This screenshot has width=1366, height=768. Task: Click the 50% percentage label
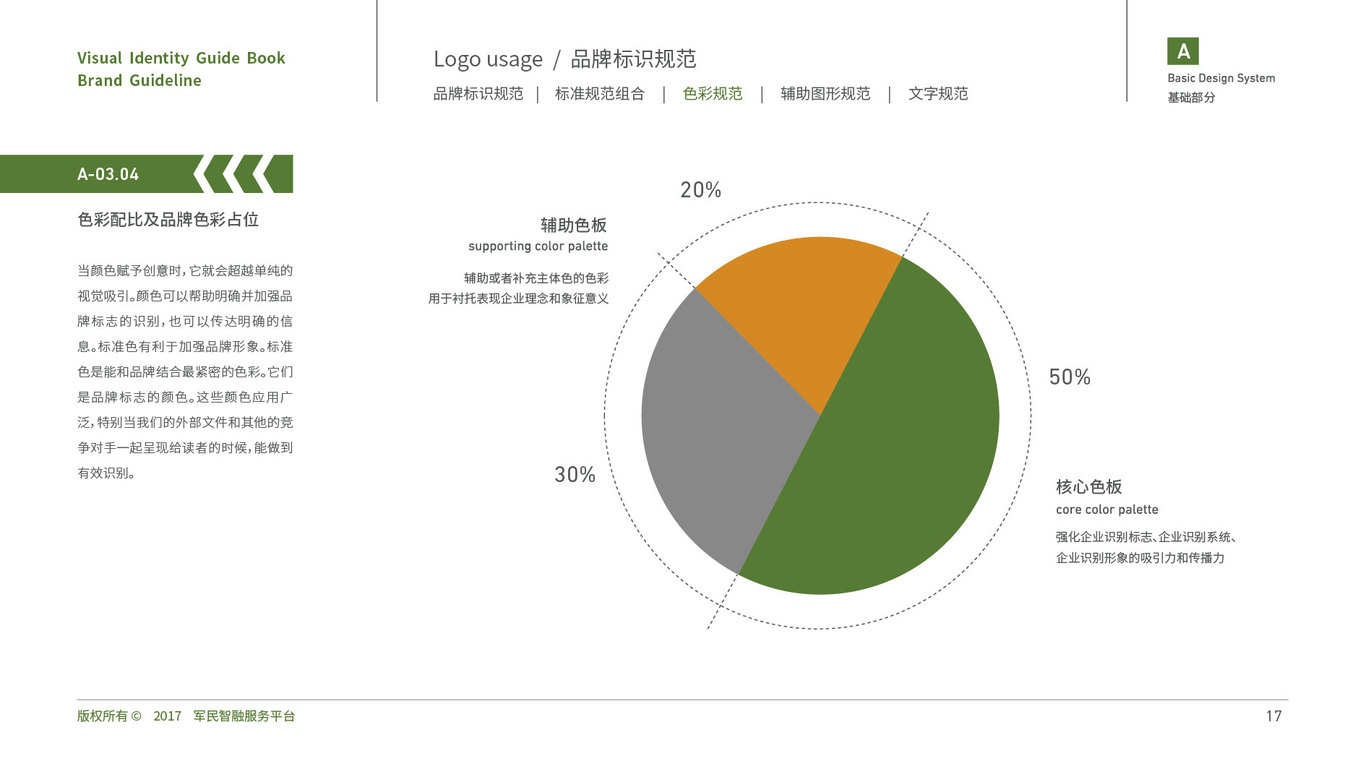tap(1070, 377)
